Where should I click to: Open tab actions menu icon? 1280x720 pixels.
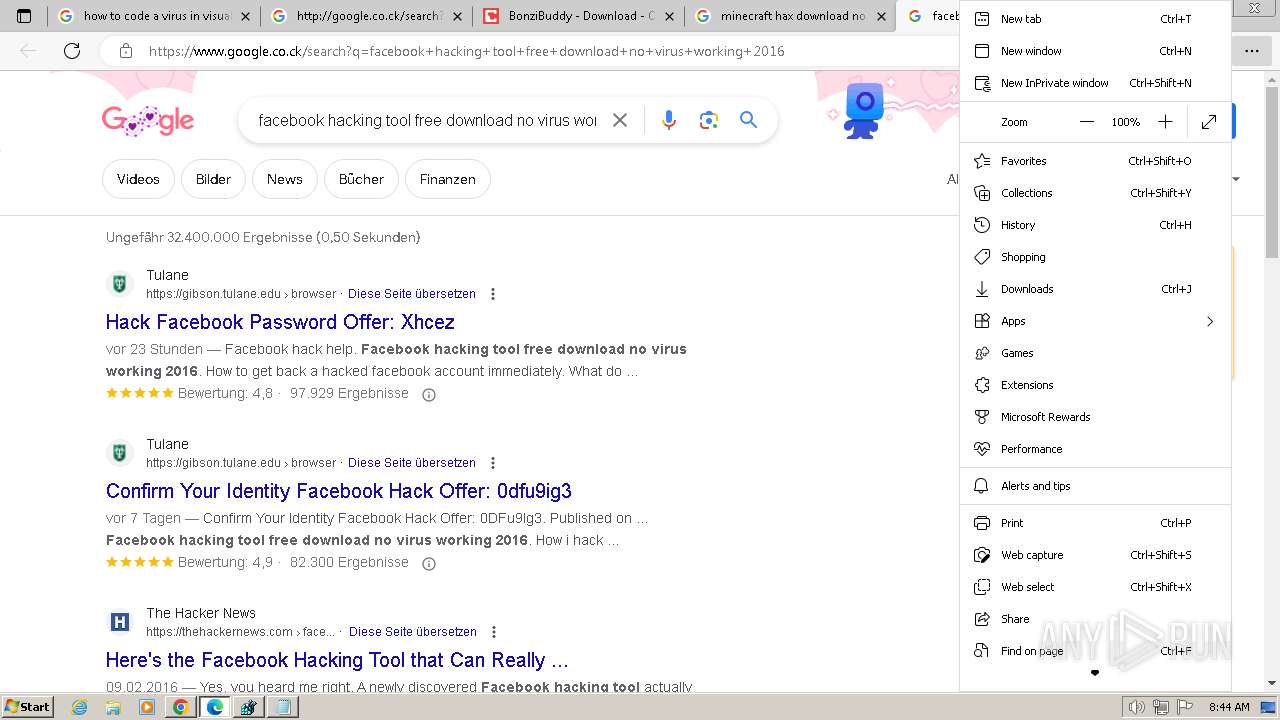(24, 16)
